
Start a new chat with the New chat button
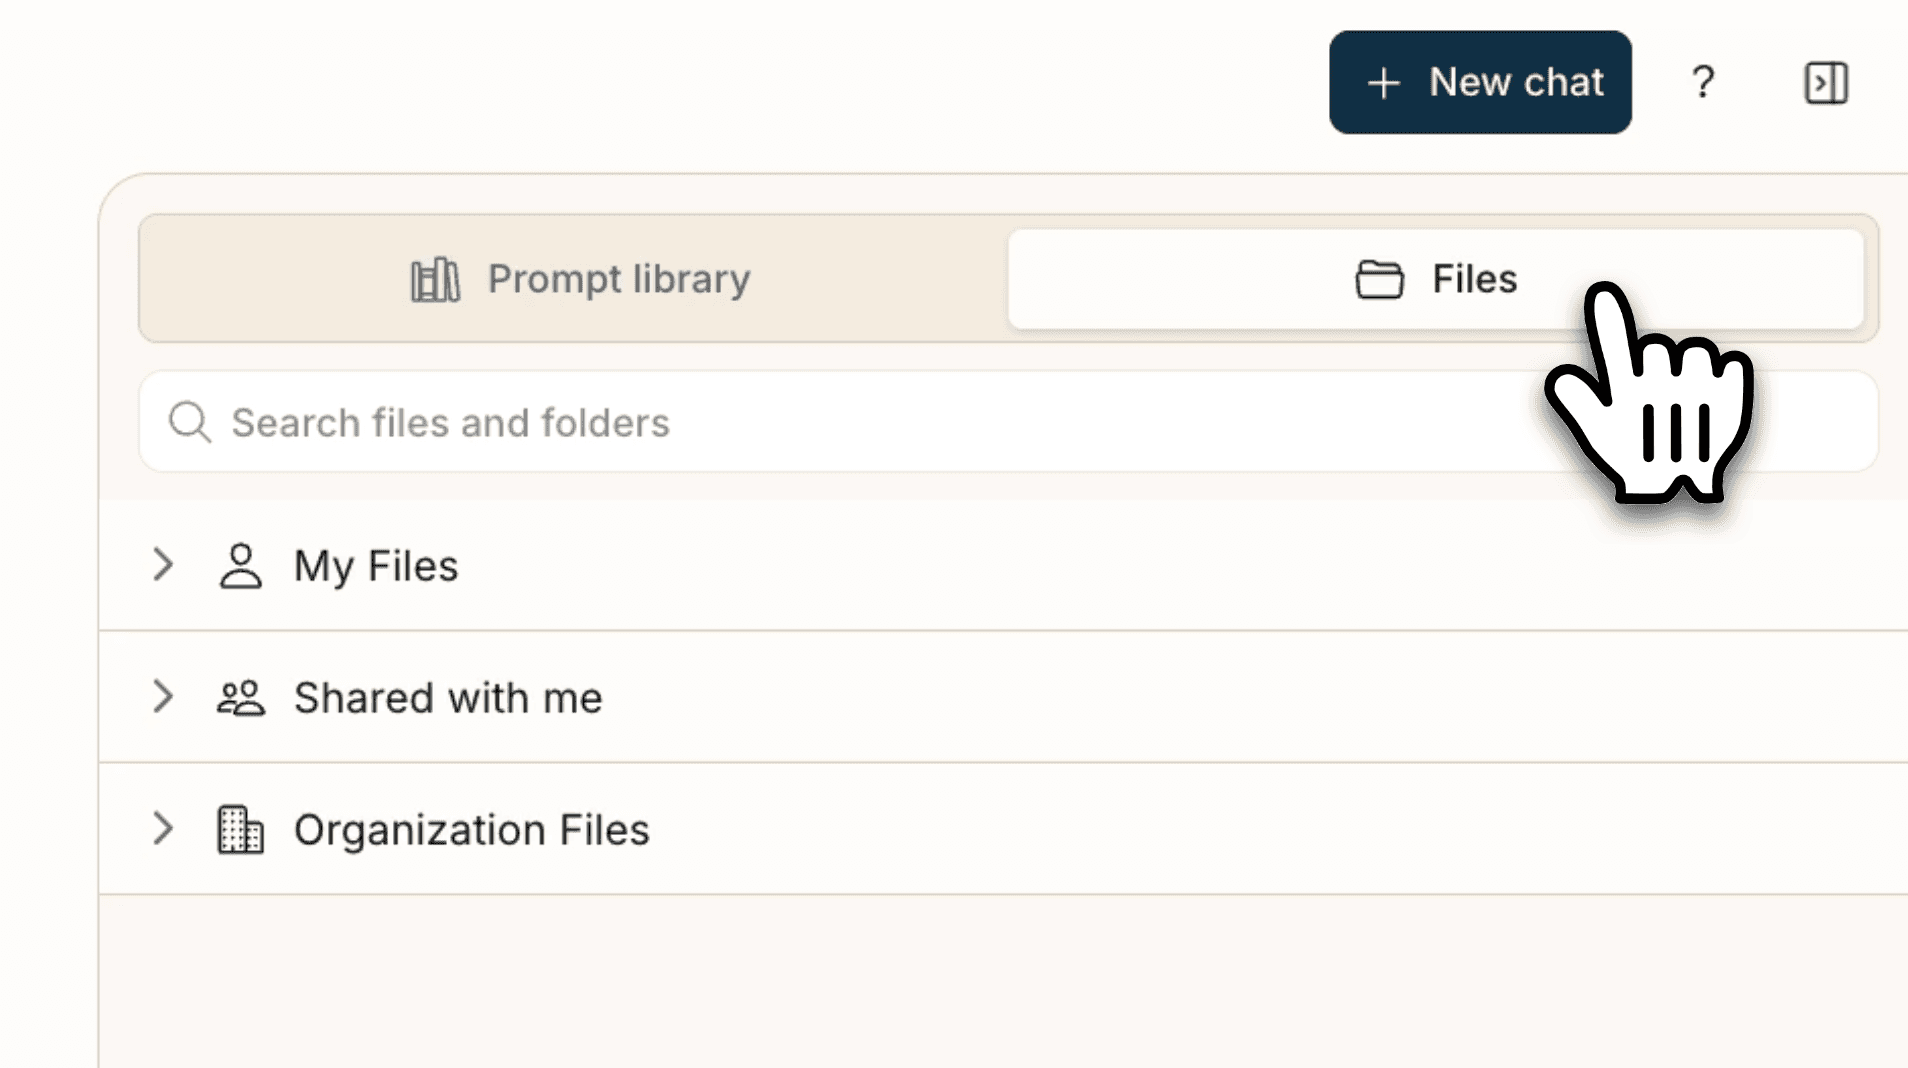tap(1515, 82)
